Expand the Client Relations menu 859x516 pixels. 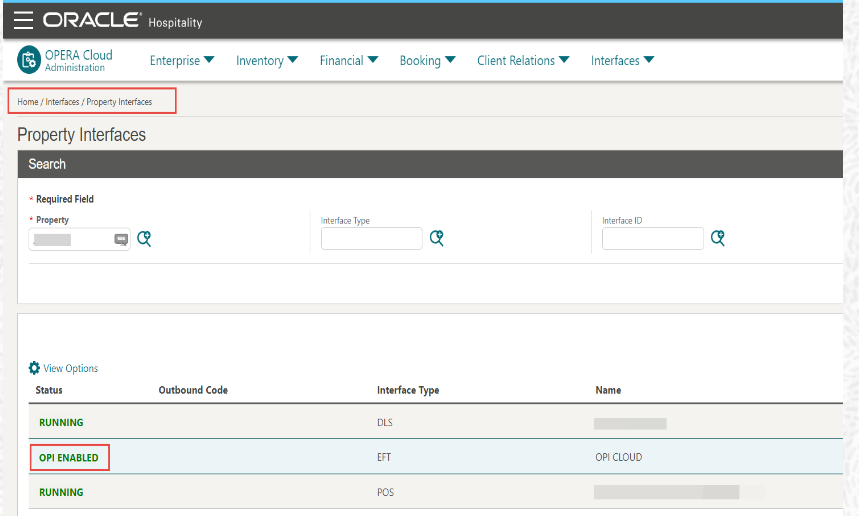tap(523, 60)
